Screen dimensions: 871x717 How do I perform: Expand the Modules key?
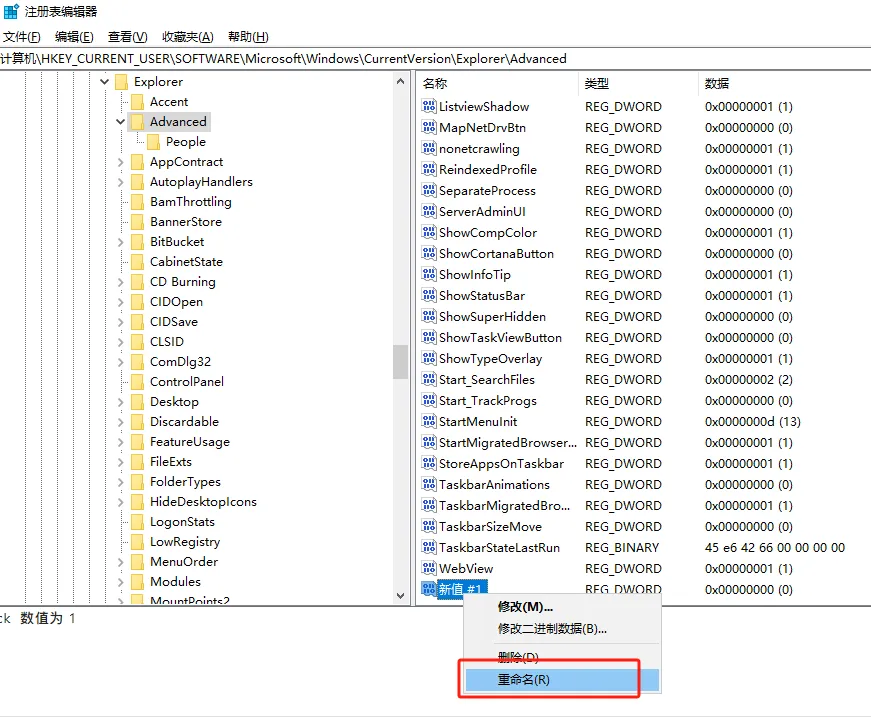click(121, 582)
